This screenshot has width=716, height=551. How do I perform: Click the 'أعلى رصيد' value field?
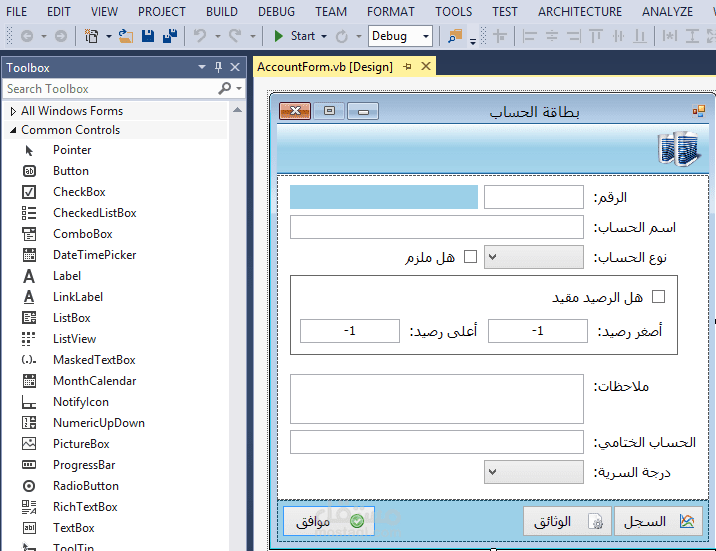pyautogui.click(x=349, y=331)
